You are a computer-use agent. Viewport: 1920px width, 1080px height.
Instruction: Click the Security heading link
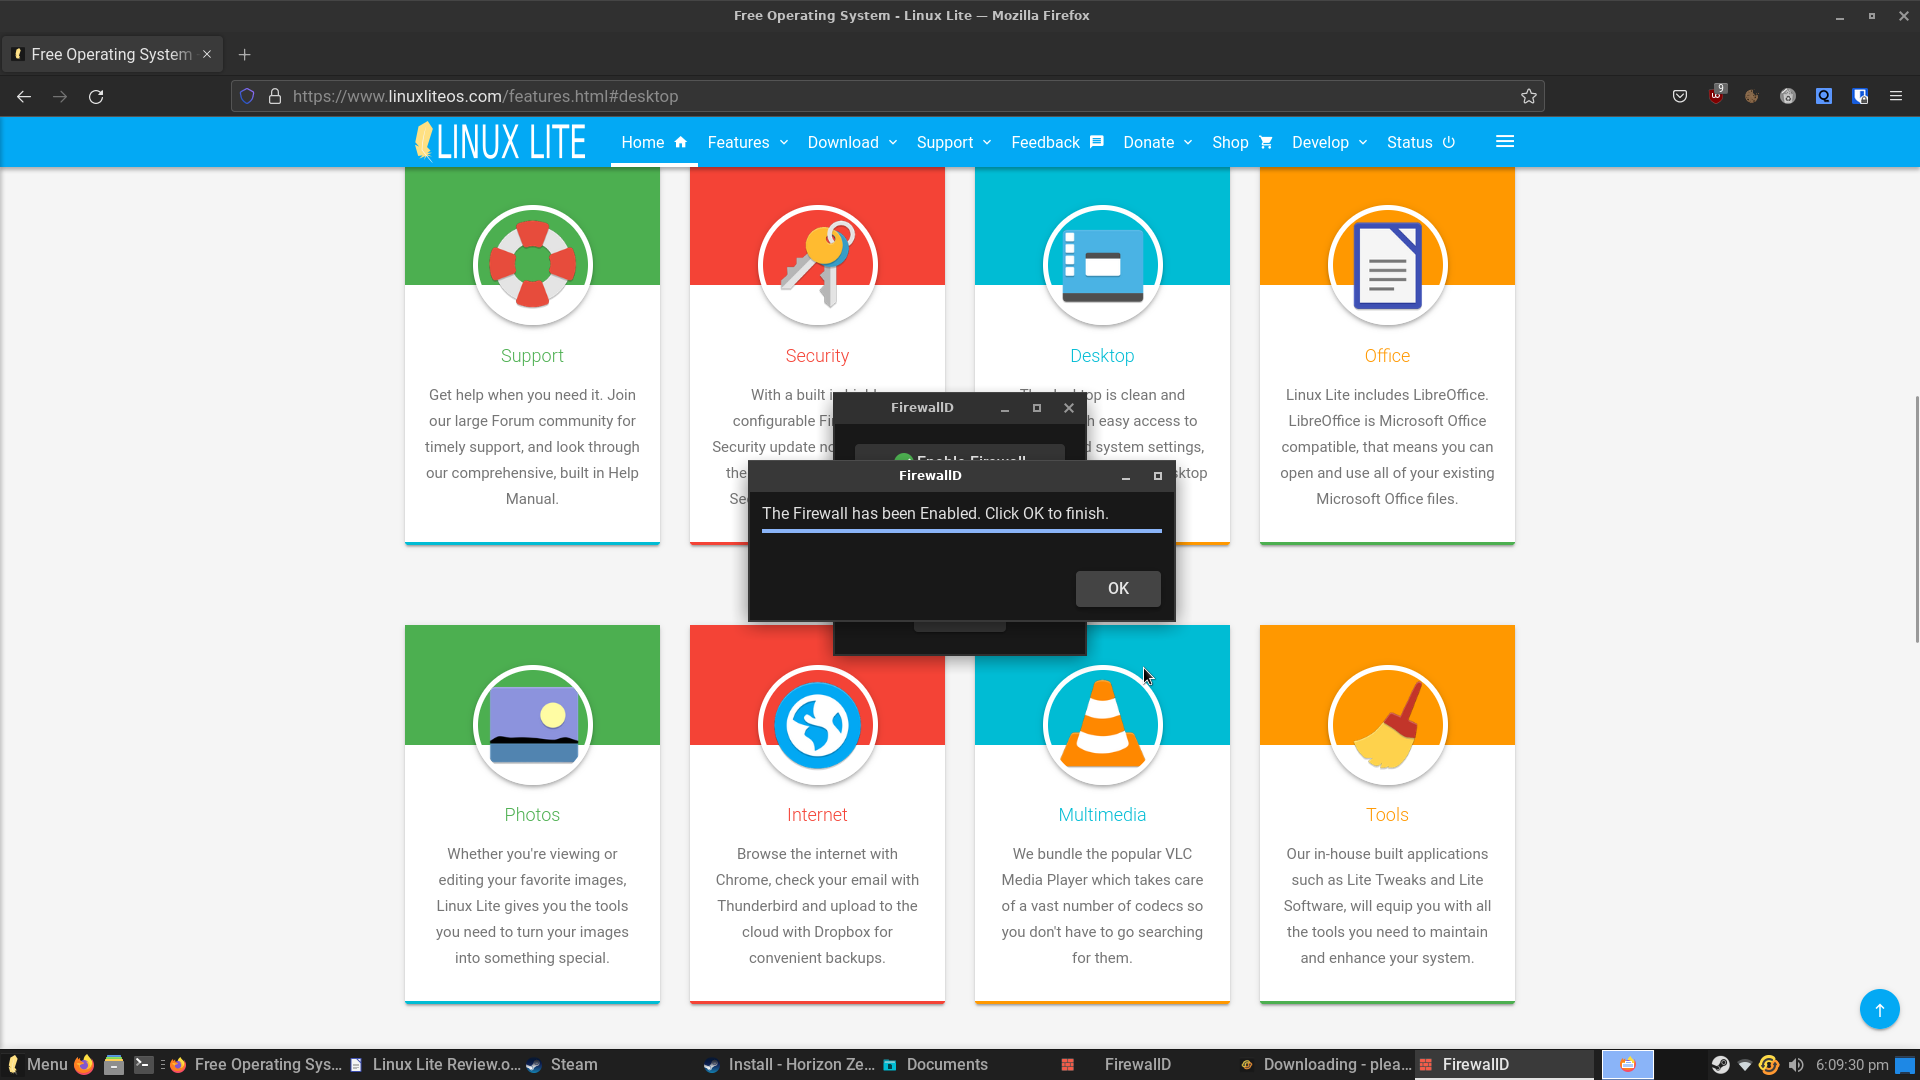[x=817, y=356]
